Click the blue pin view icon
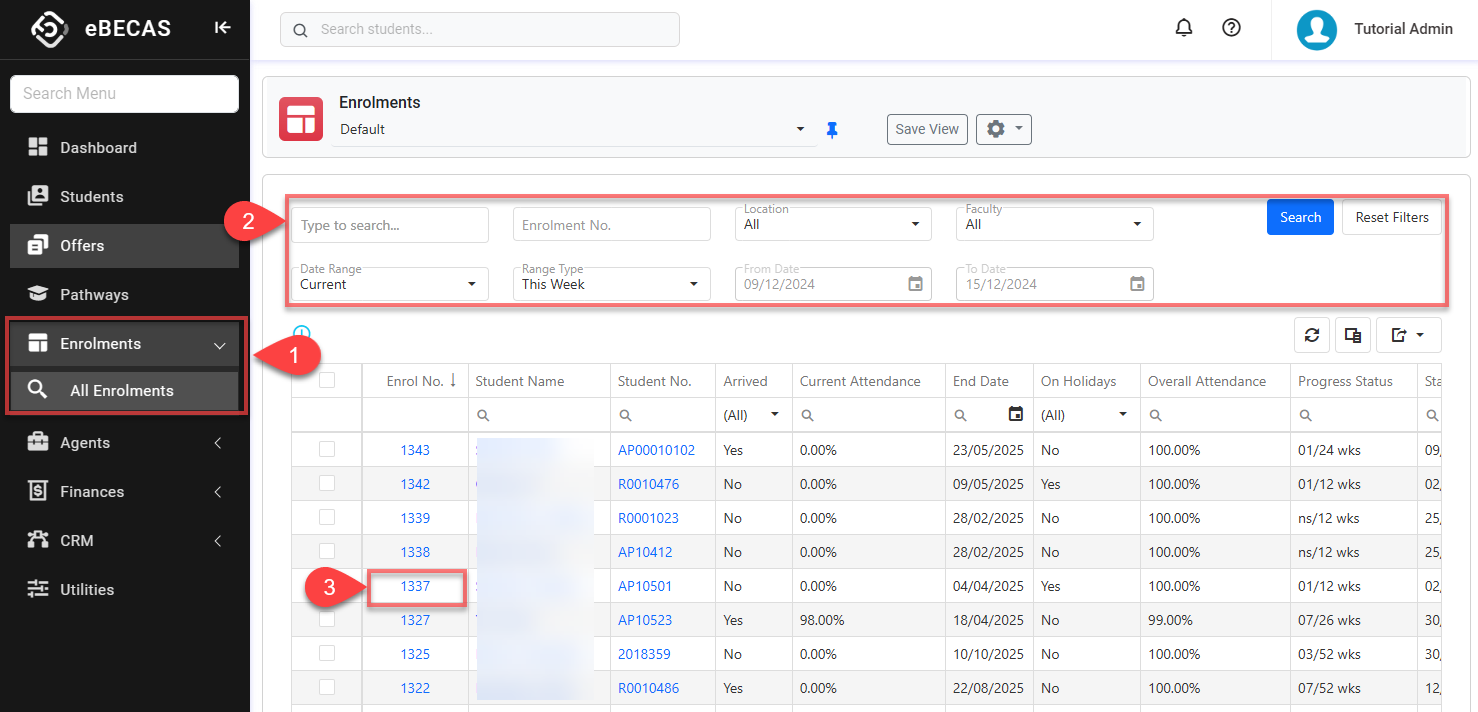The width and height of the screenshot is (1478, 712). point(832,130)
